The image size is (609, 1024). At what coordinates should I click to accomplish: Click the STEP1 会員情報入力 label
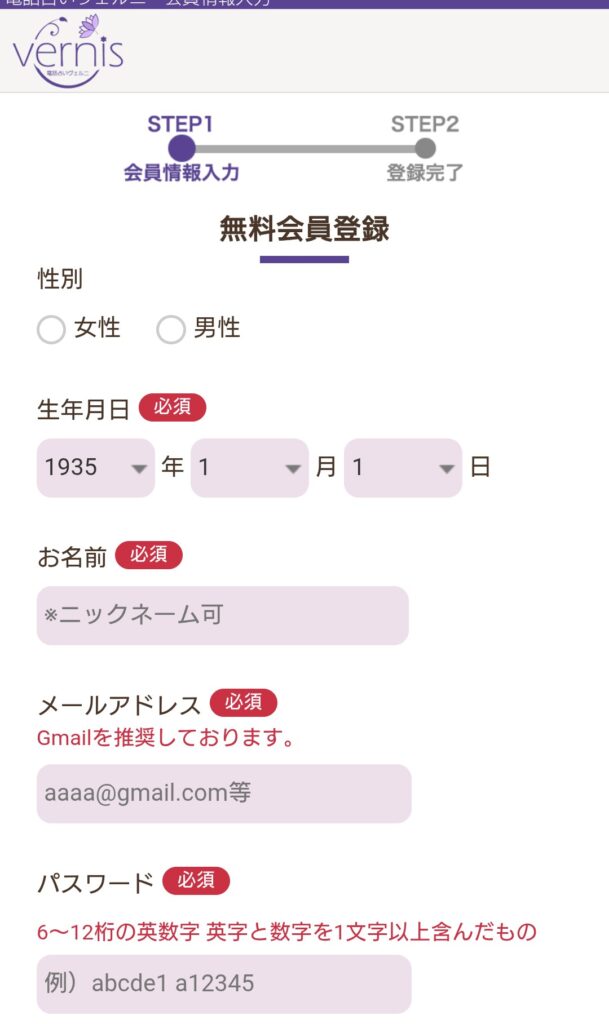[181, 173]
